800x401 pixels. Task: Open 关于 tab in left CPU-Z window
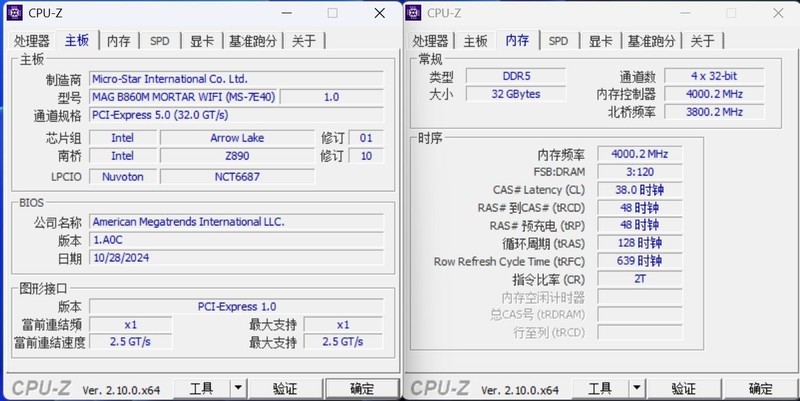click(304, 41)
